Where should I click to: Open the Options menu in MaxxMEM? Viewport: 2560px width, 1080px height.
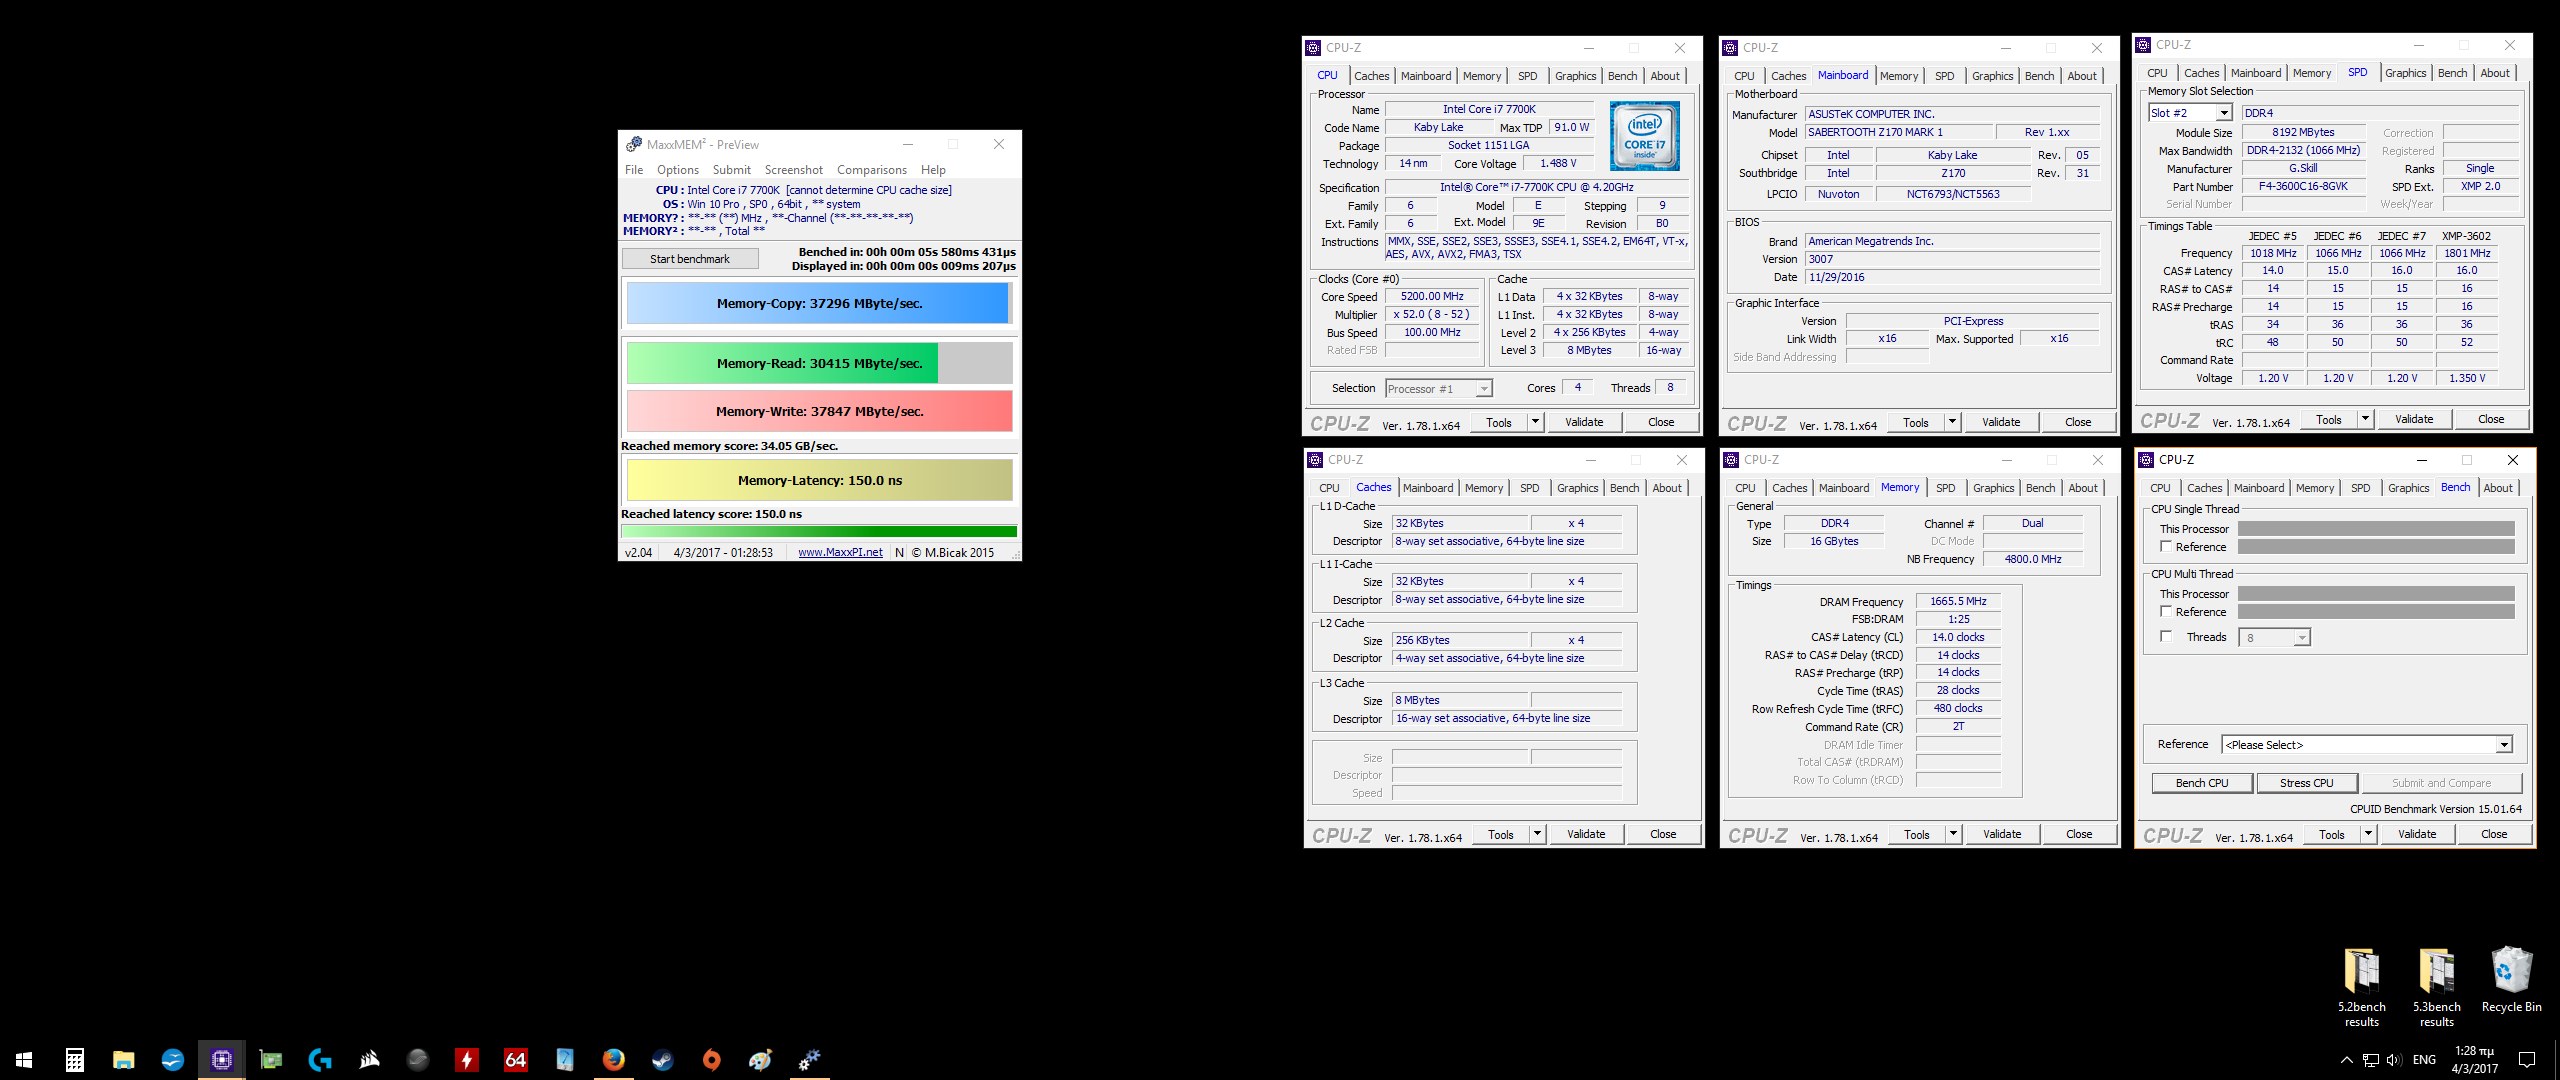(678, 170)
